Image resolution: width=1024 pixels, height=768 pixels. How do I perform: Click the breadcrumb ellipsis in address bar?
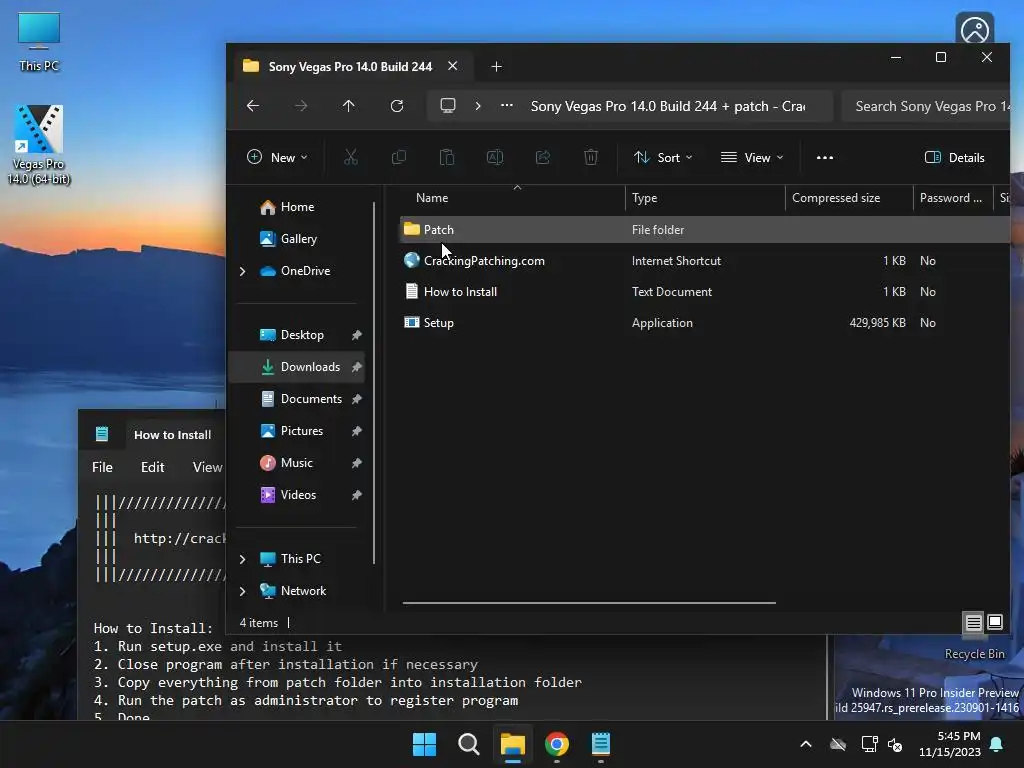pyautogui.click(x=507, y=106)
